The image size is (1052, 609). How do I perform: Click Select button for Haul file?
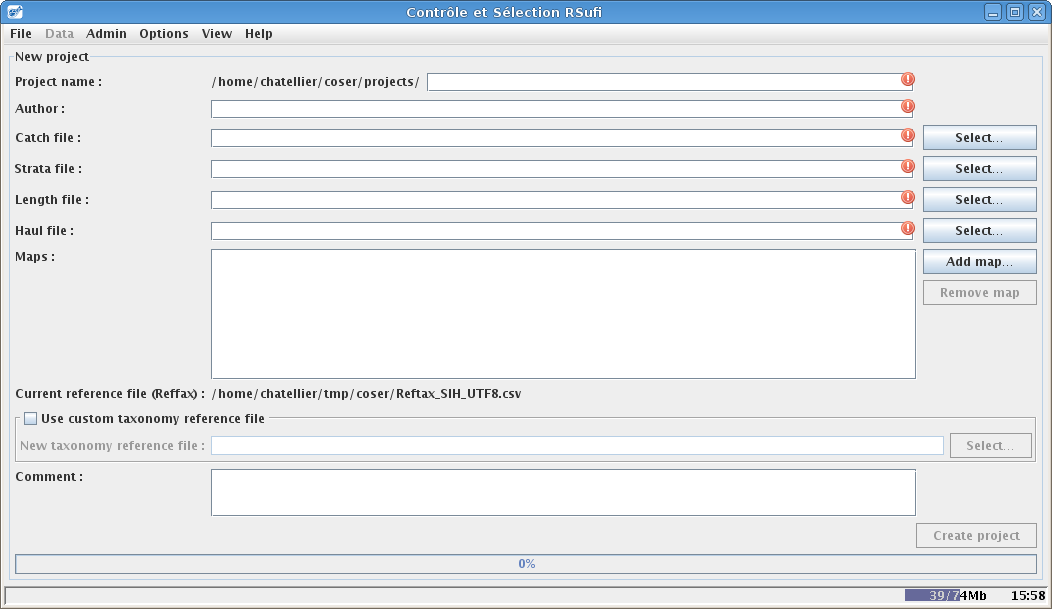click(980, 230)
